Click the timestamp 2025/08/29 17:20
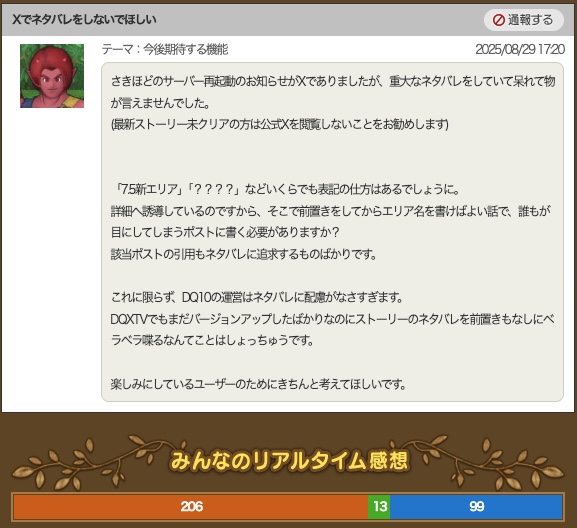 pyautogui.click(x=520, y=49)
